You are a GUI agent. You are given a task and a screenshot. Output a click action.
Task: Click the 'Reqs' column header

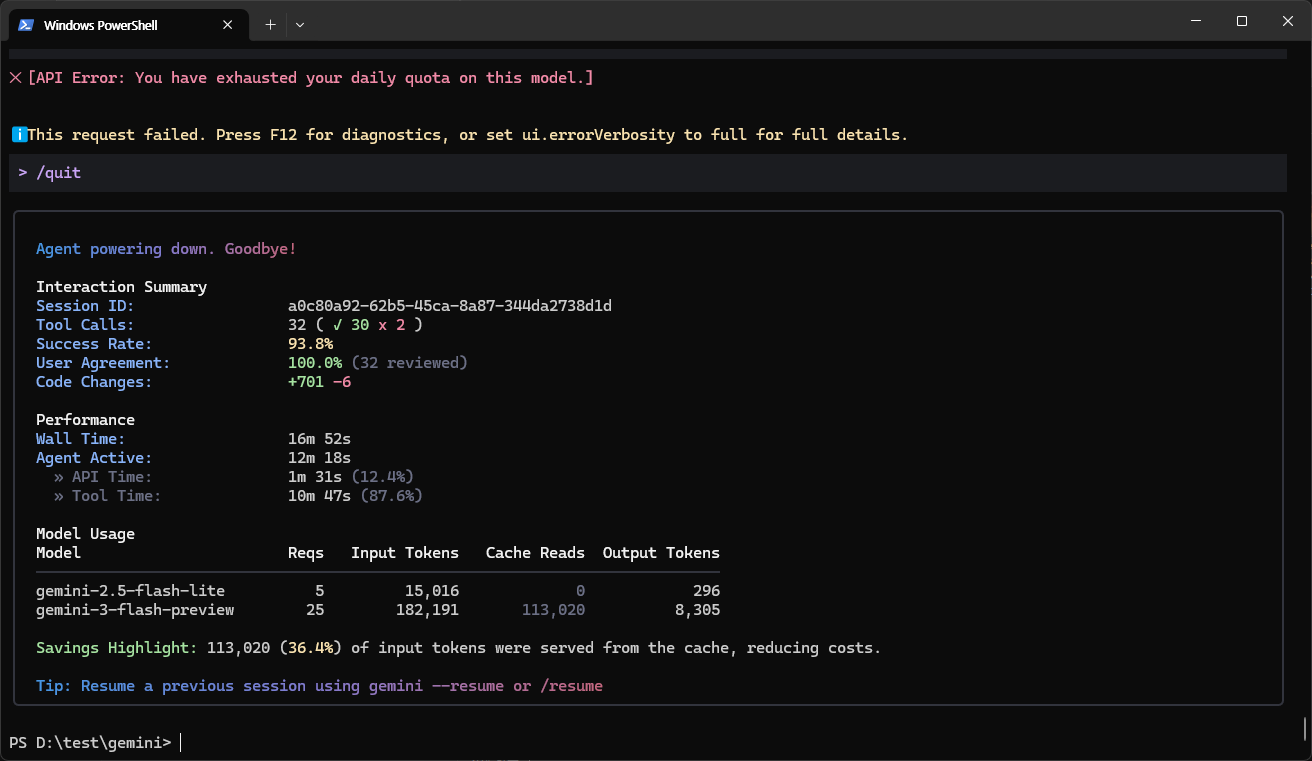click(306, 552)
